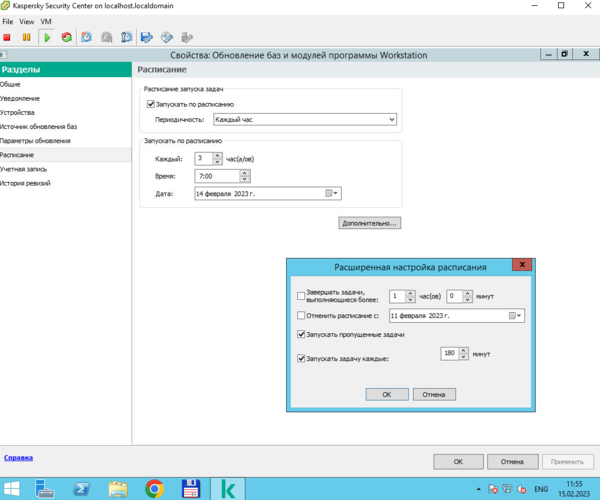600x500 pixels.
Task: Click the green play VM toolbar icon
Action: point(47,37)
